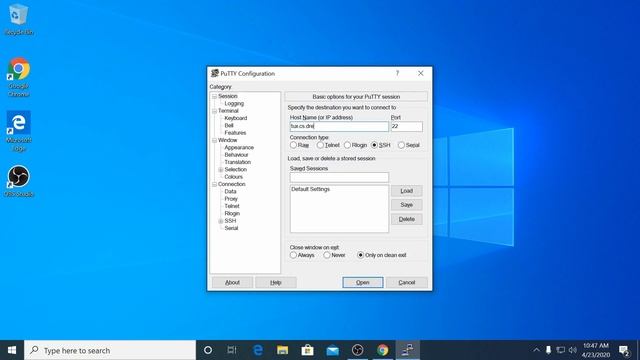Open the Action Center notifications
The height and width of the screenshot is (360, 640).
point(624,350)
